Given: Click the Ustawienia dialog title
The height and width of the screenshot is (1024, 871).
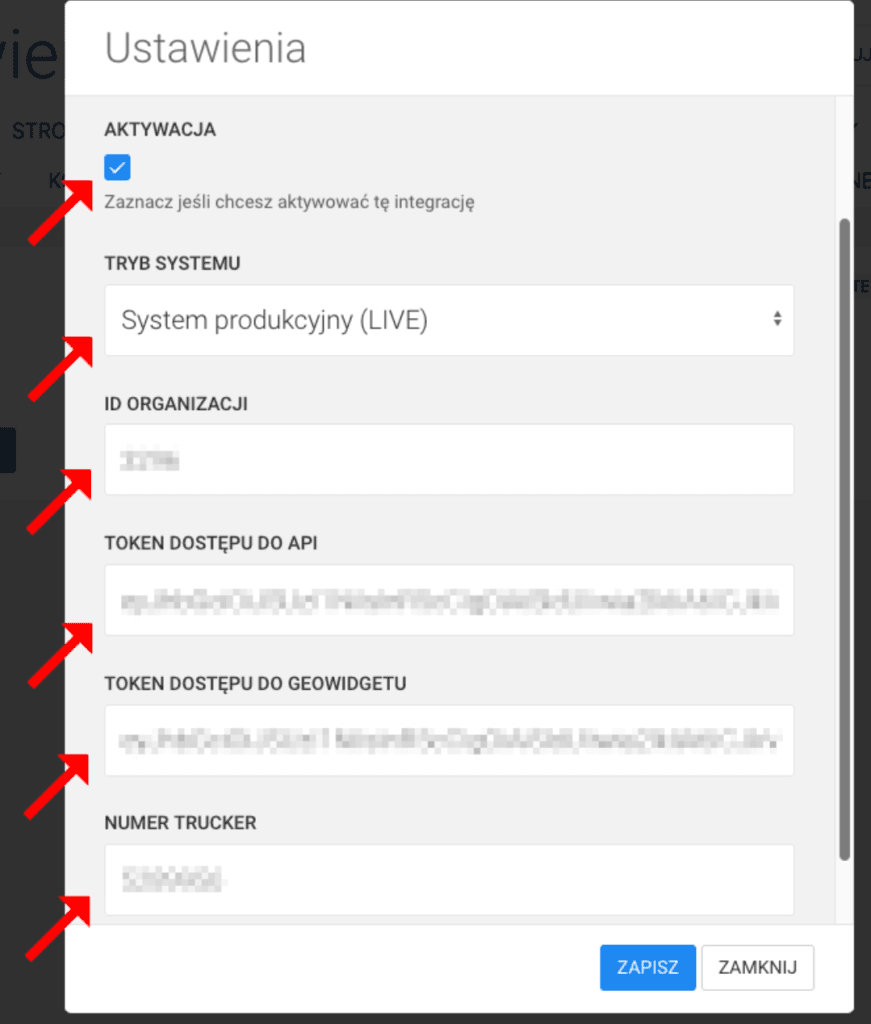Looking at the screenshot, I should [205, 48].
